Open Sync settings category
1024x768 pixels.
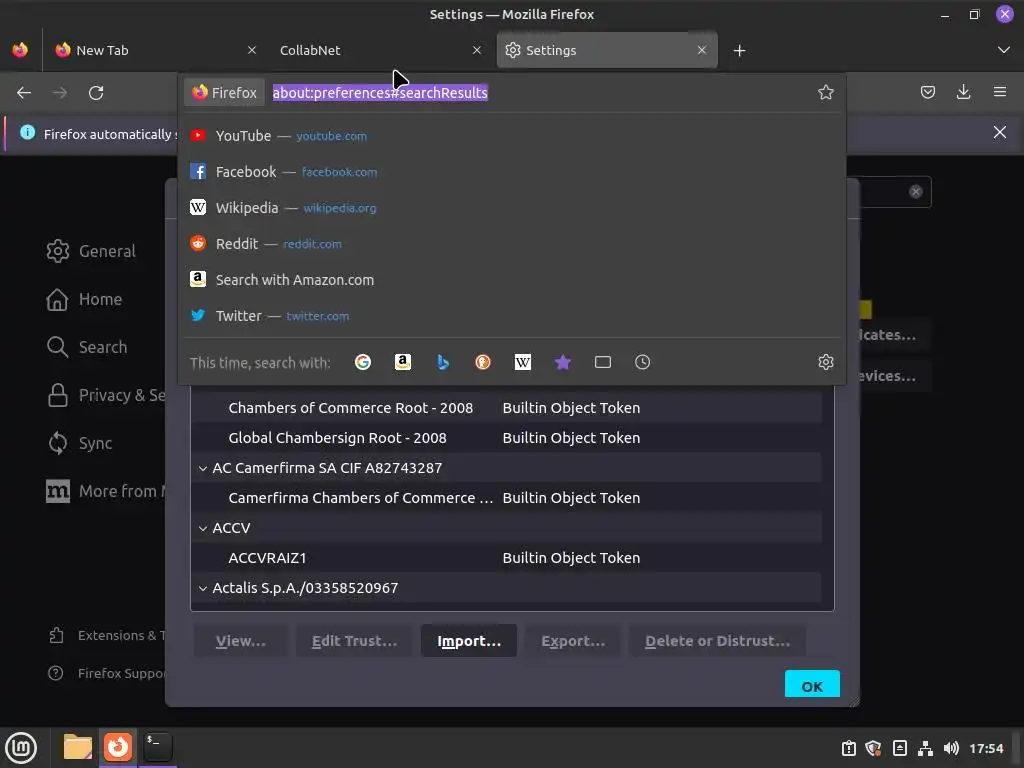click(80, 443)
